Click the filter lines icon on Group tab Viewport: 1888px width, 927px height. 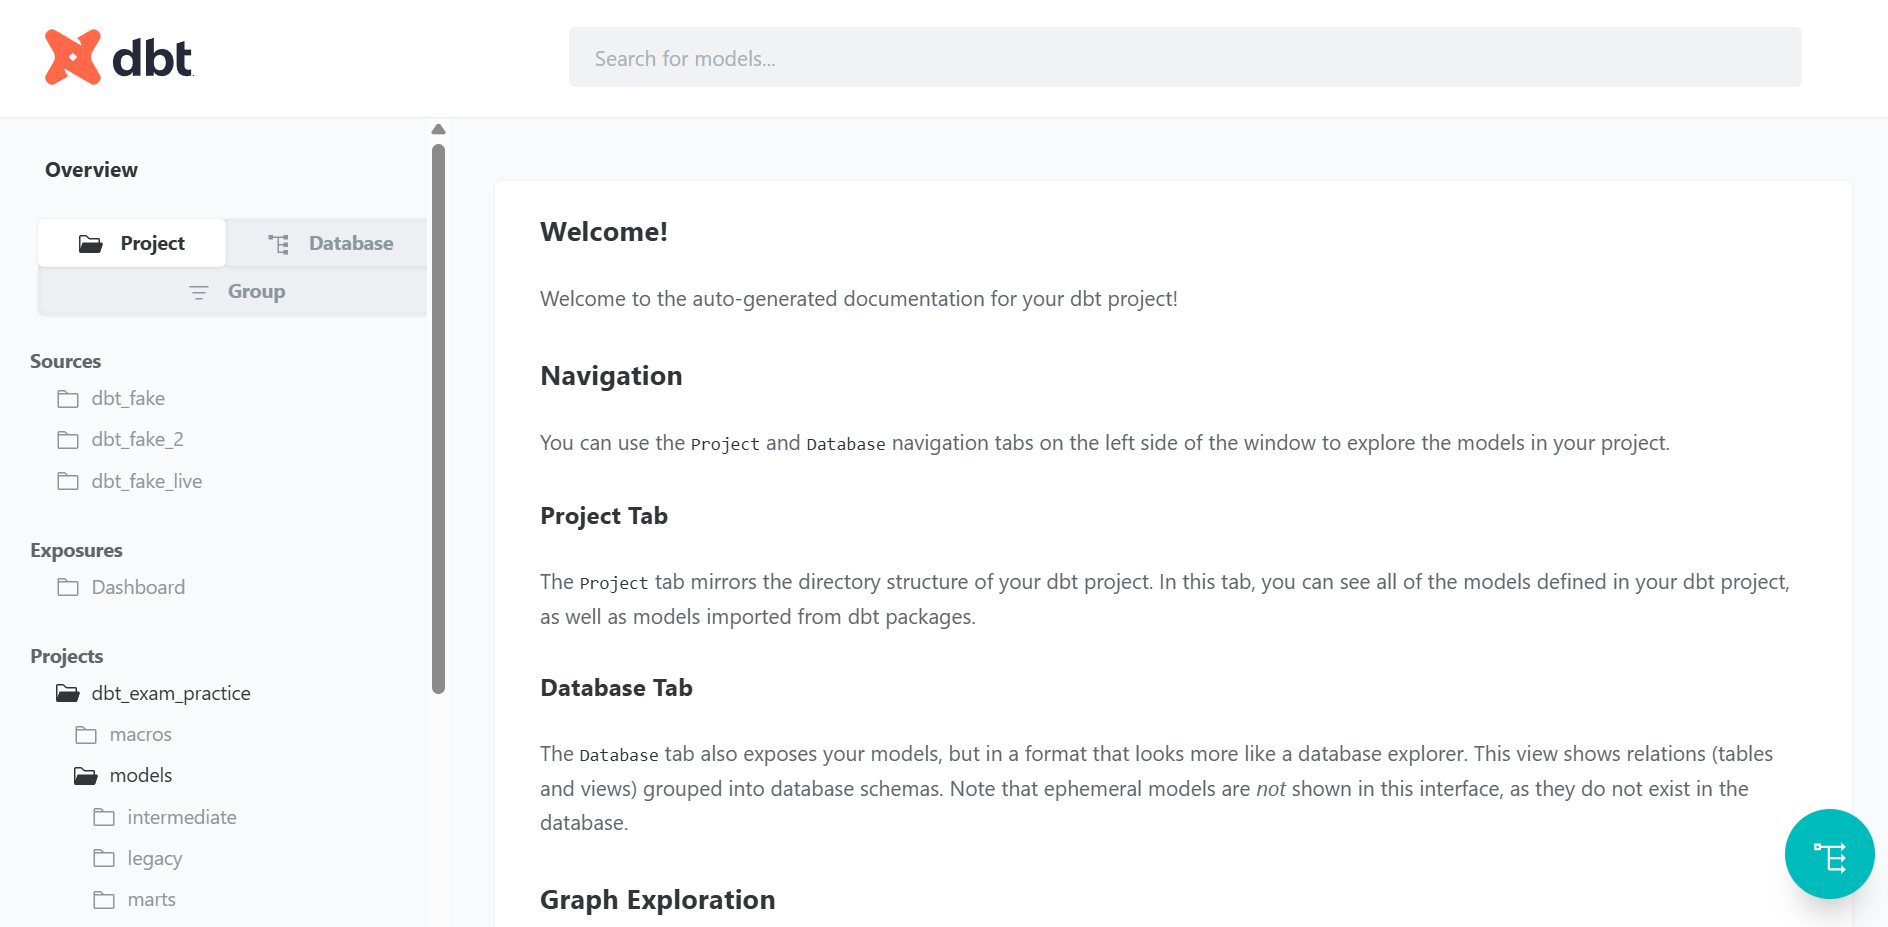coord(199,292)
